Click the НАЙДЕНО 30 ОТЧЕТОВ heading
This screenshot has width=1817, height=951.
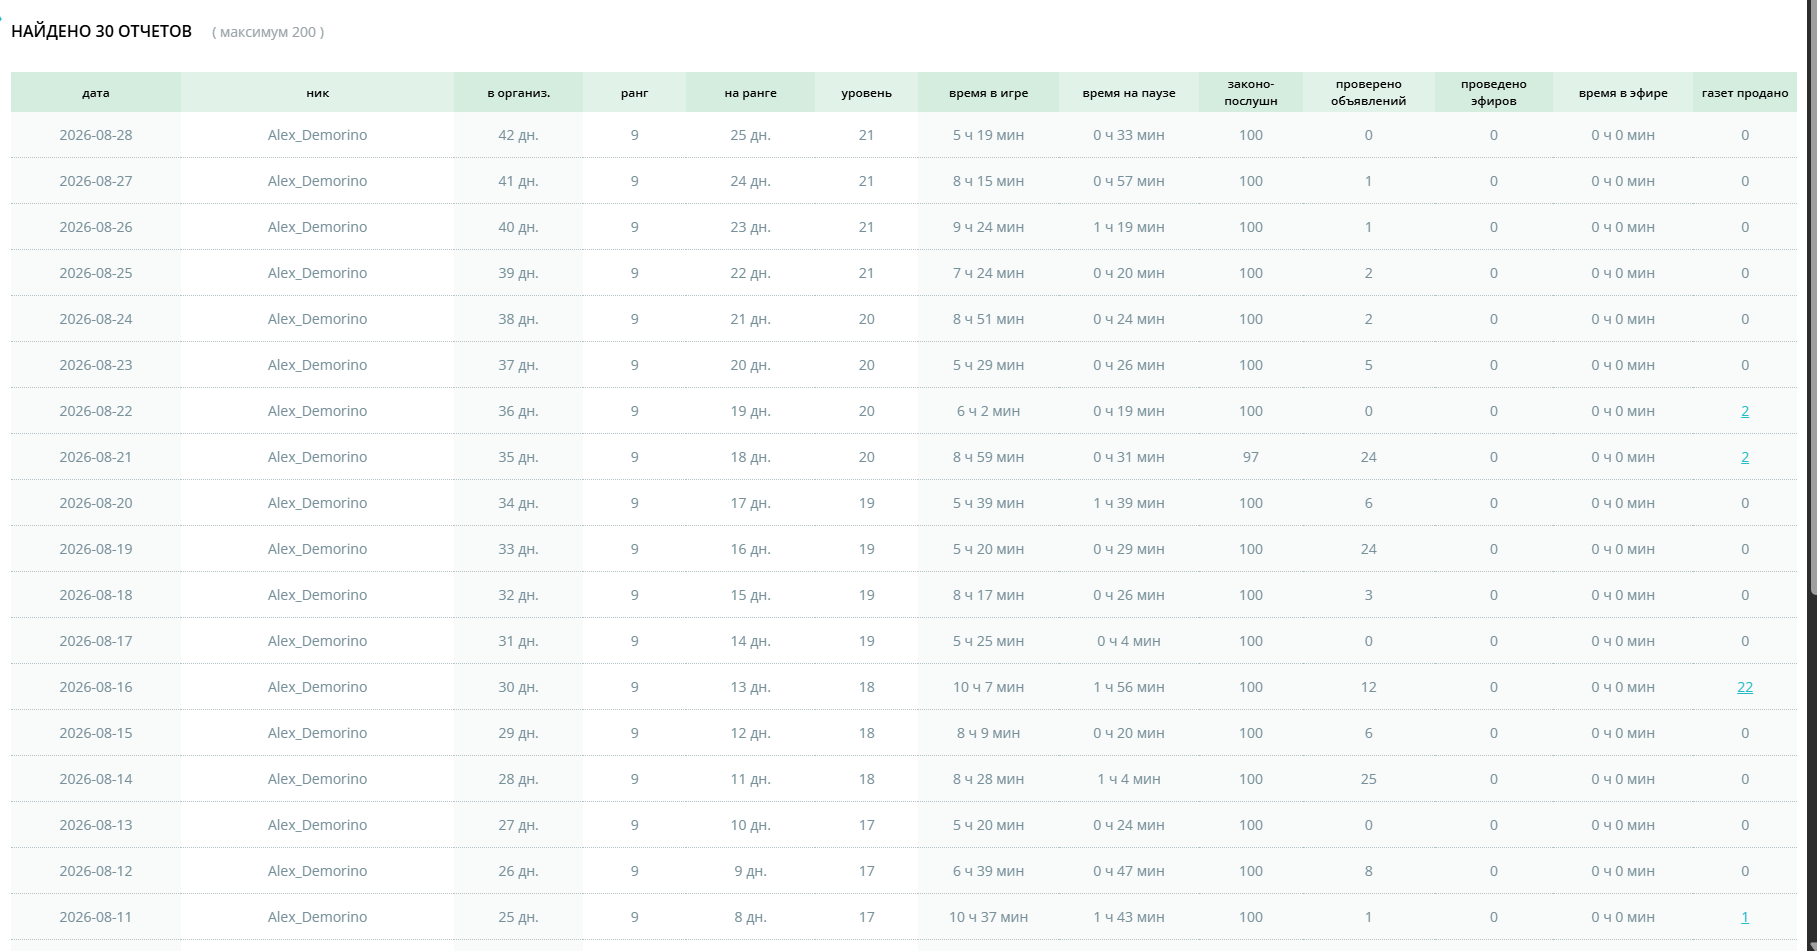(x=101, y=31)
